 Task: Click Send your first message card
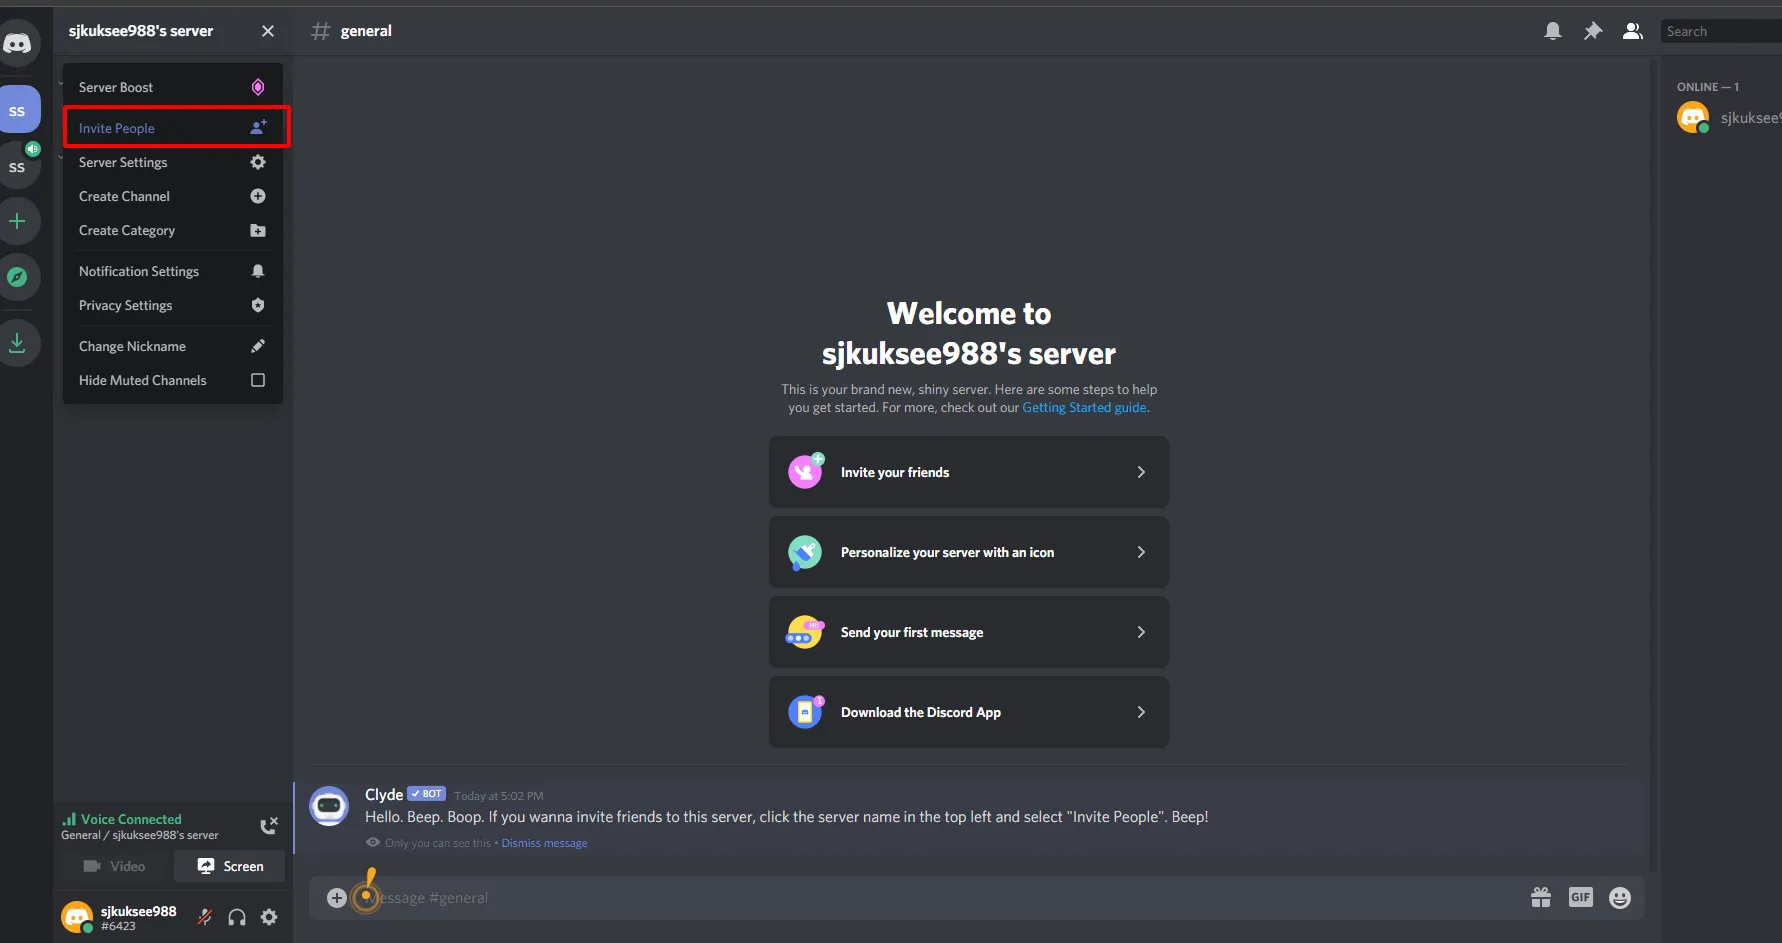click(969, 632)
